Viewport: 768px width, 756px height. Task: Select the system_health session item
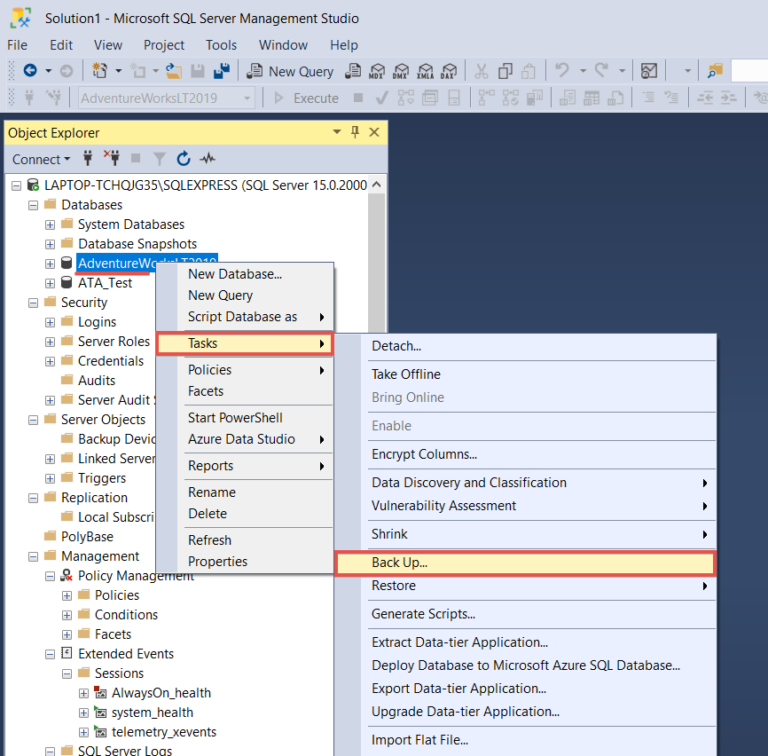[152, 713]
